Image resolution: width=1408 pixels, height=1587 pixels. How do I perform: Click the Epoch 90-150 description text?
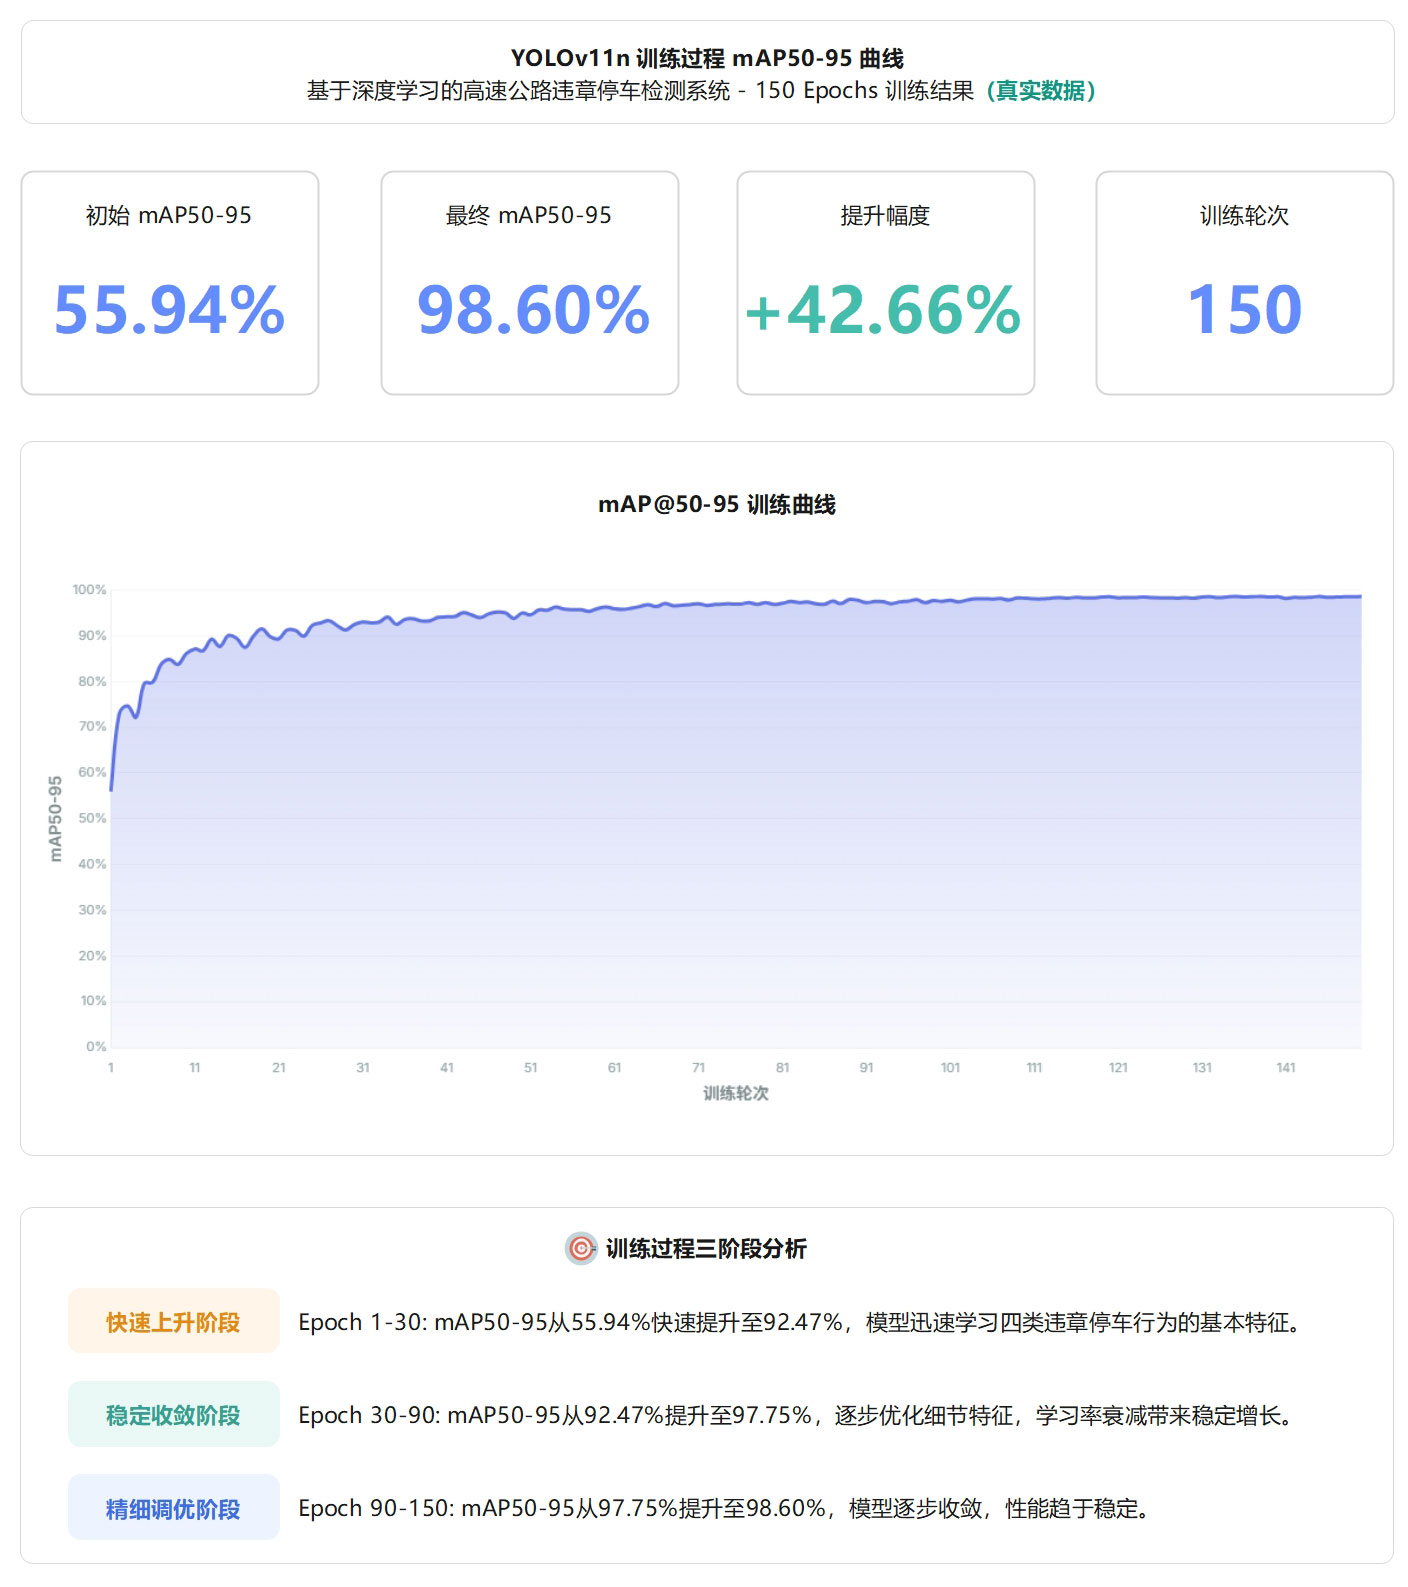(725, 1508)
